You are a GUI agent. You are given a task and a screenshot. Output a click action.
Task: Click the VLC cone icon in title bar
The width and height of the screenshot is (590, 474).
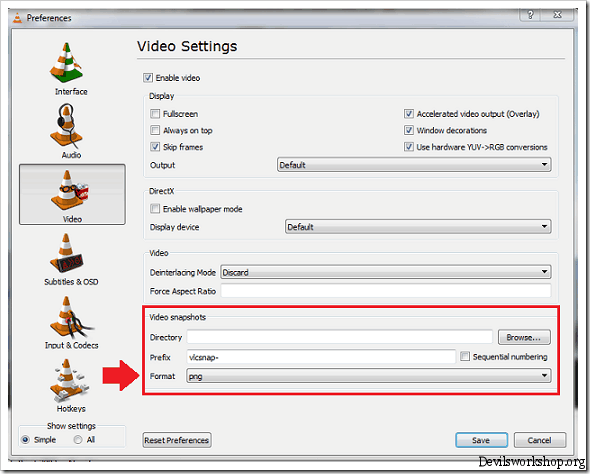point(17,18)
